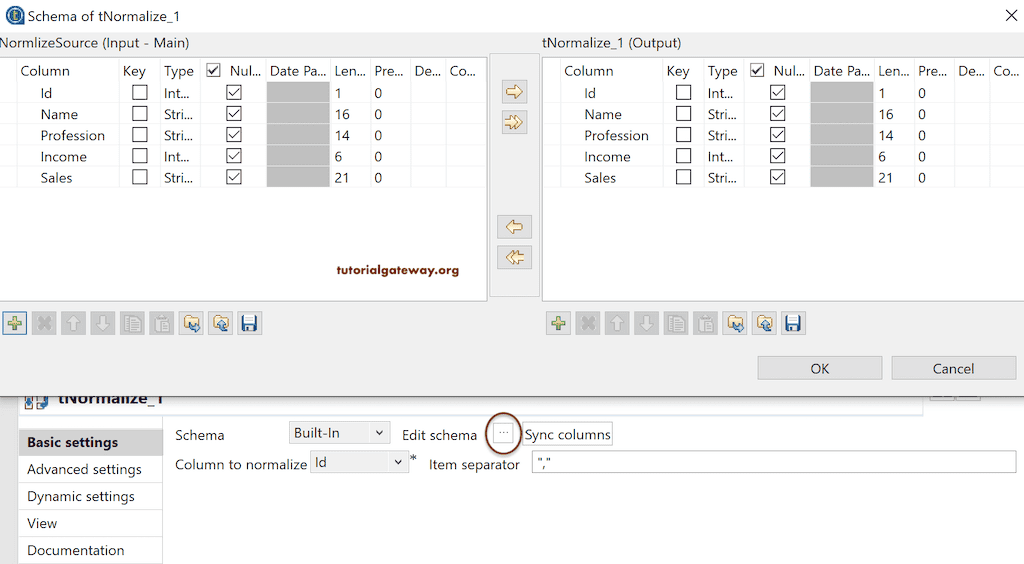1024x564 pixels.
Task: Toggle Nullable for input Income row
Action: pyautogui.click(x=234, y=156)
